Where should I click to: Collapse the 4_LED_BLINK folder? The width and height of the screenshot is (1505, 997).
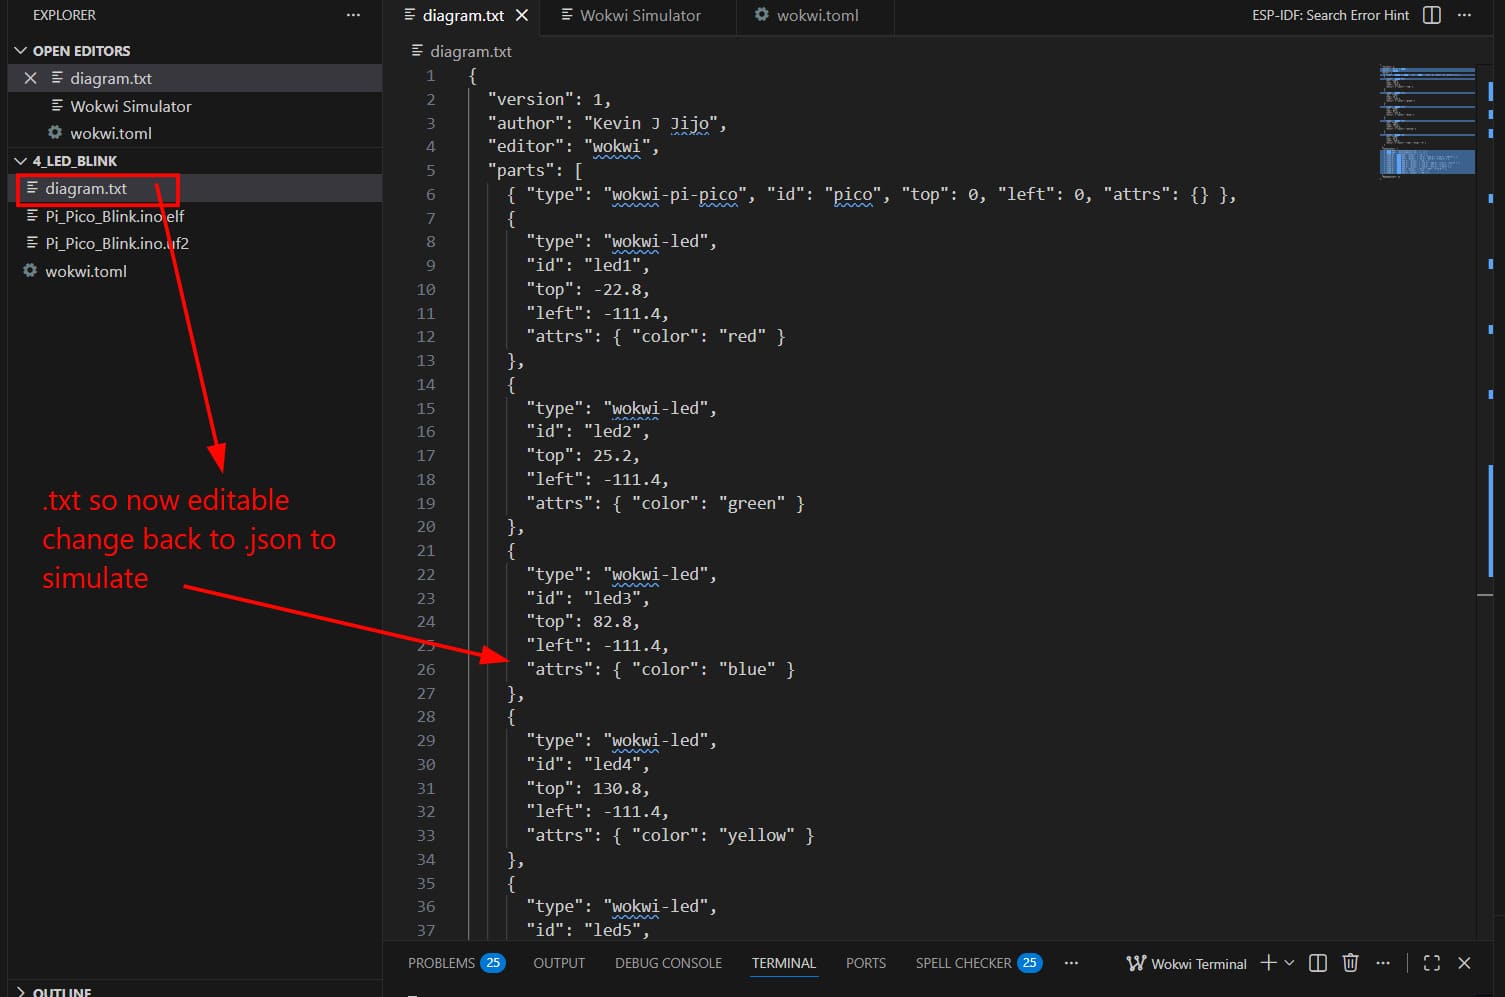click(19, 160)
